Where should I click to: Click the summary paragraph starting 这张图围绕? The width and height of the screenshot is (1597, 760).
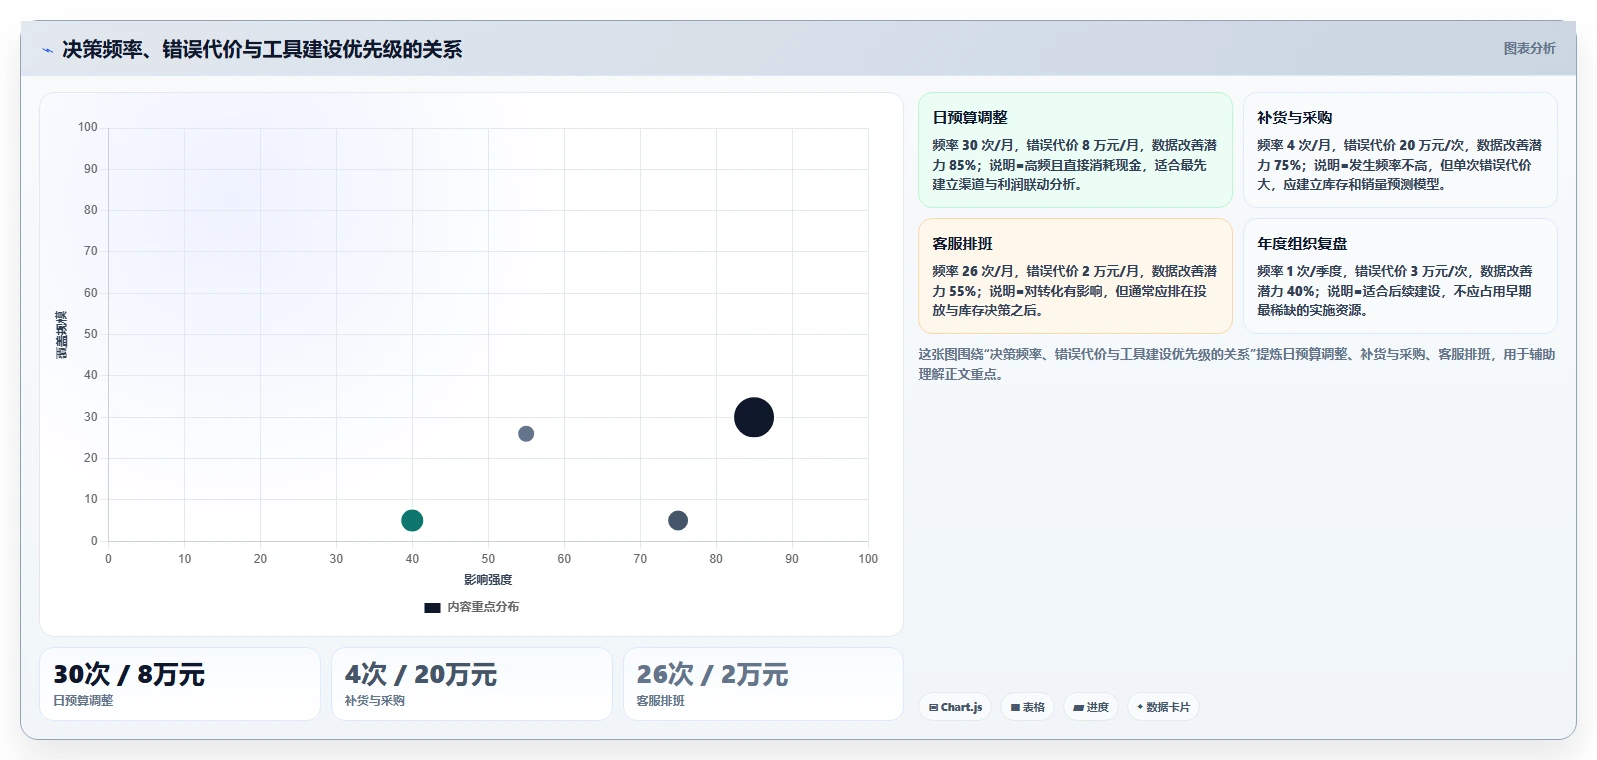[1237, 364]
